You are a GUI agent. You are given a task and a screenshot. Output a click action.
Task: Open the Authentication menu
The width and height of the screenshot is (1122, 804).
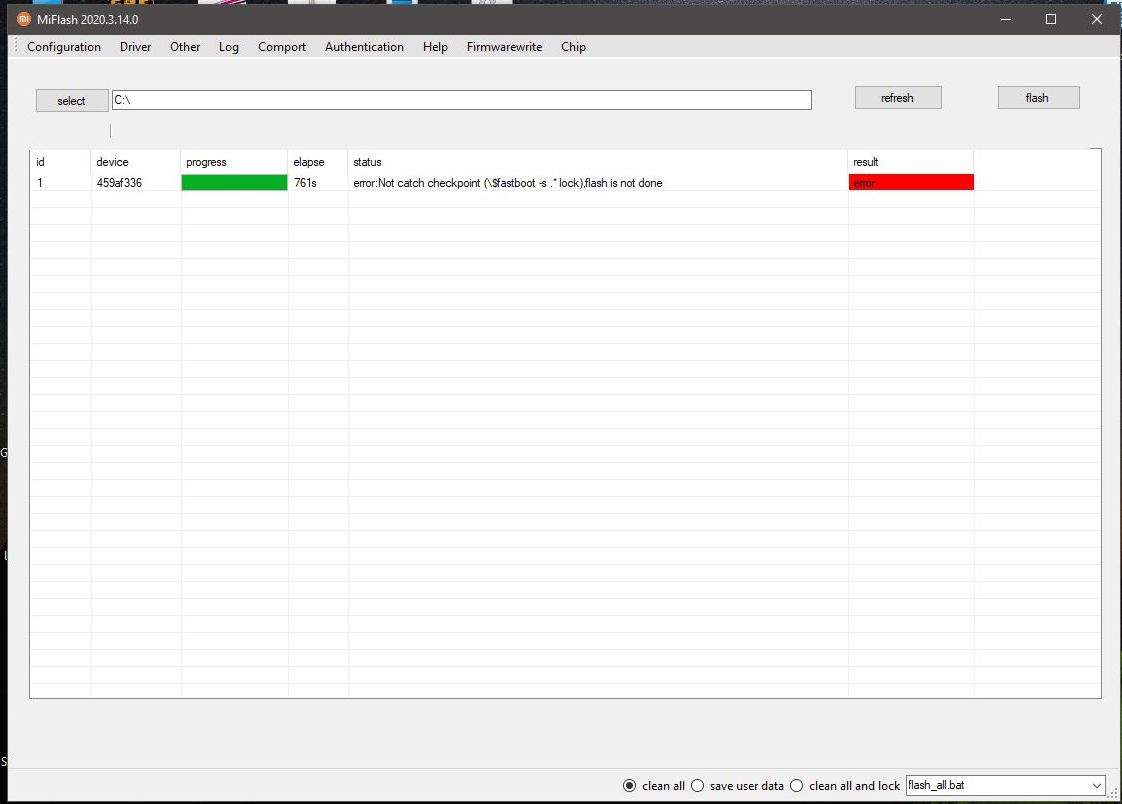364,46
